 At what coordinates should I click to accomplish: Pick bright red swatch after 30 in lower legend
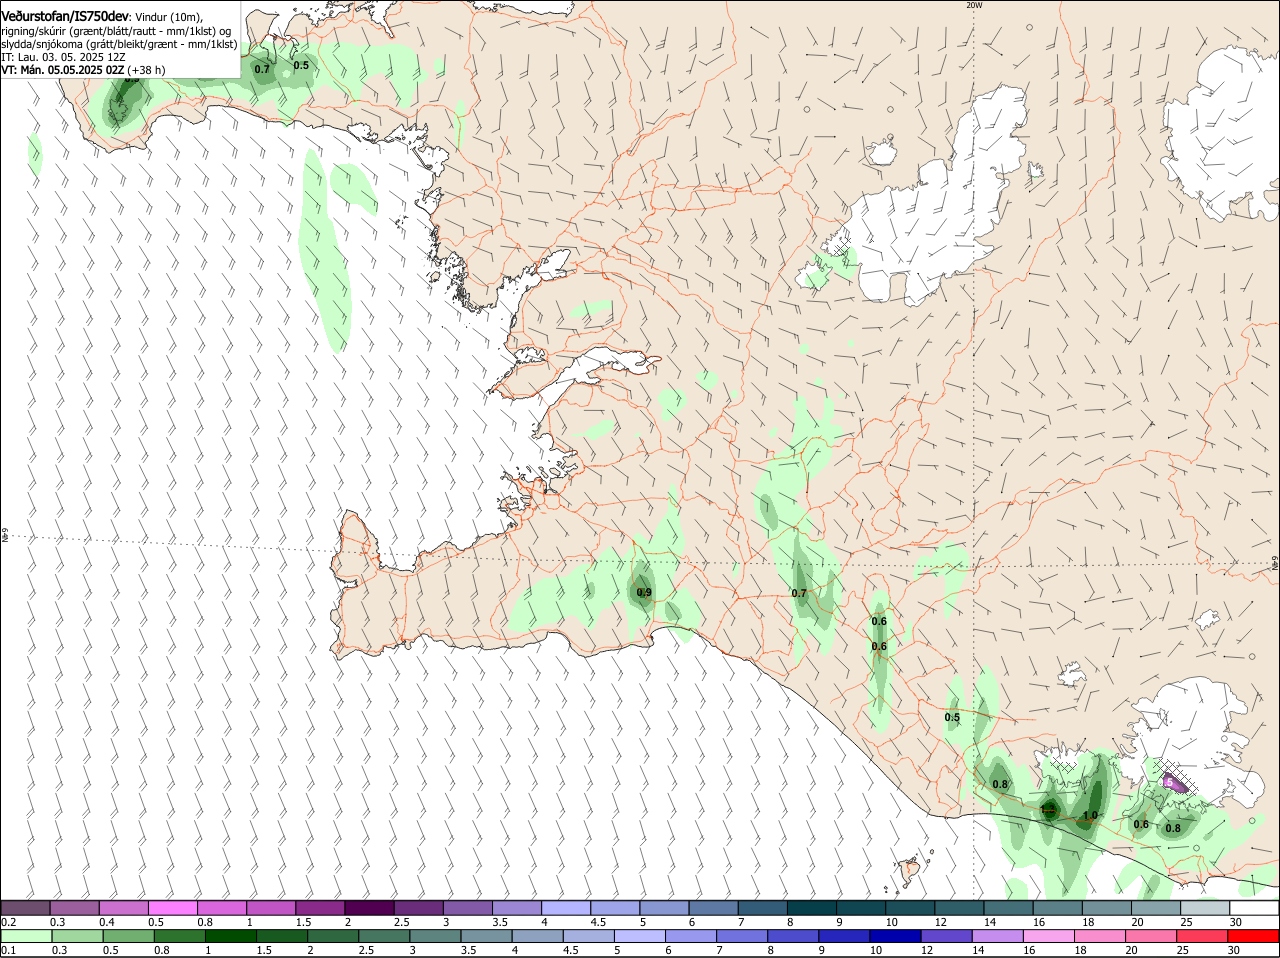tap(1254, 936)
